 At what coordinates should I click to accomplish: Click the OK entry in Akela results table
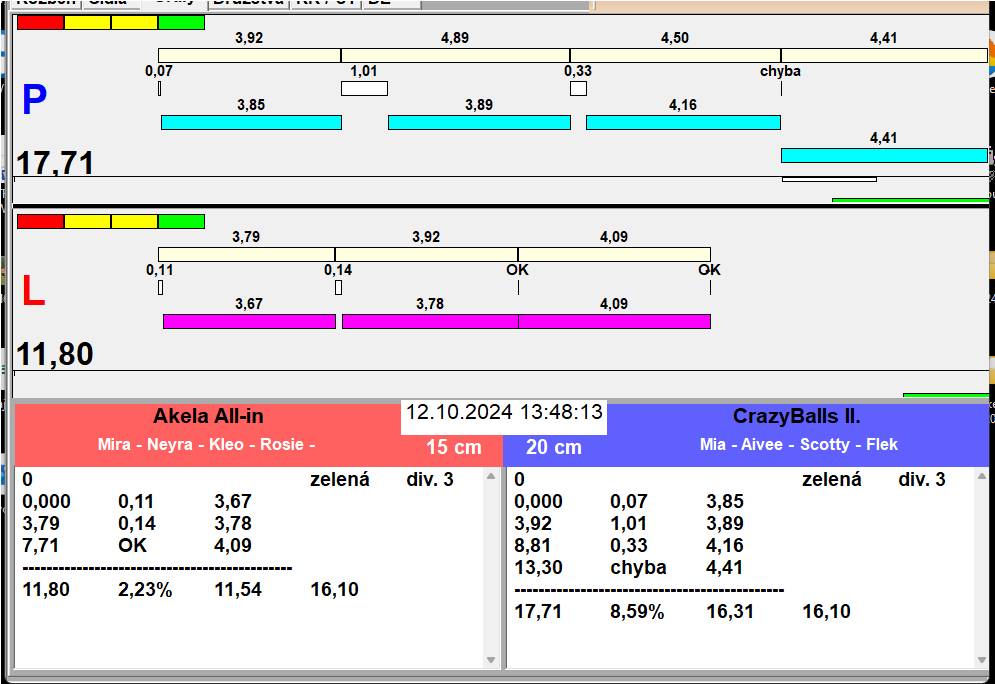(x=132, y=545)
